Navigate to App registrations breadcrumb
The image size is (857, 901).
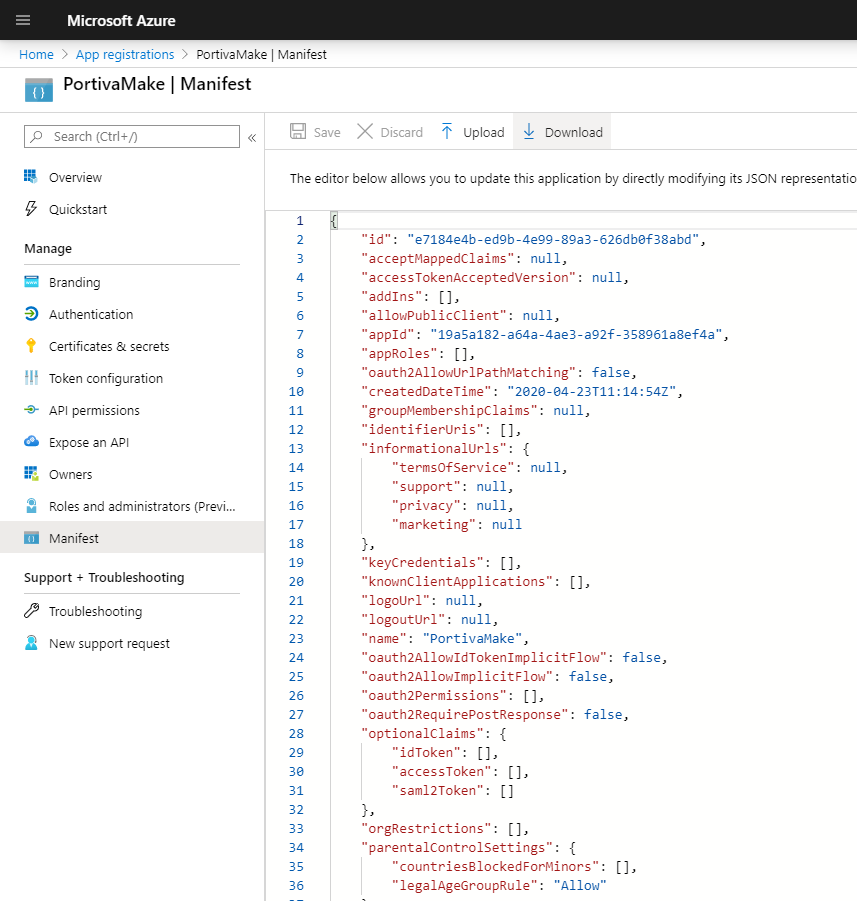point(125,54)
